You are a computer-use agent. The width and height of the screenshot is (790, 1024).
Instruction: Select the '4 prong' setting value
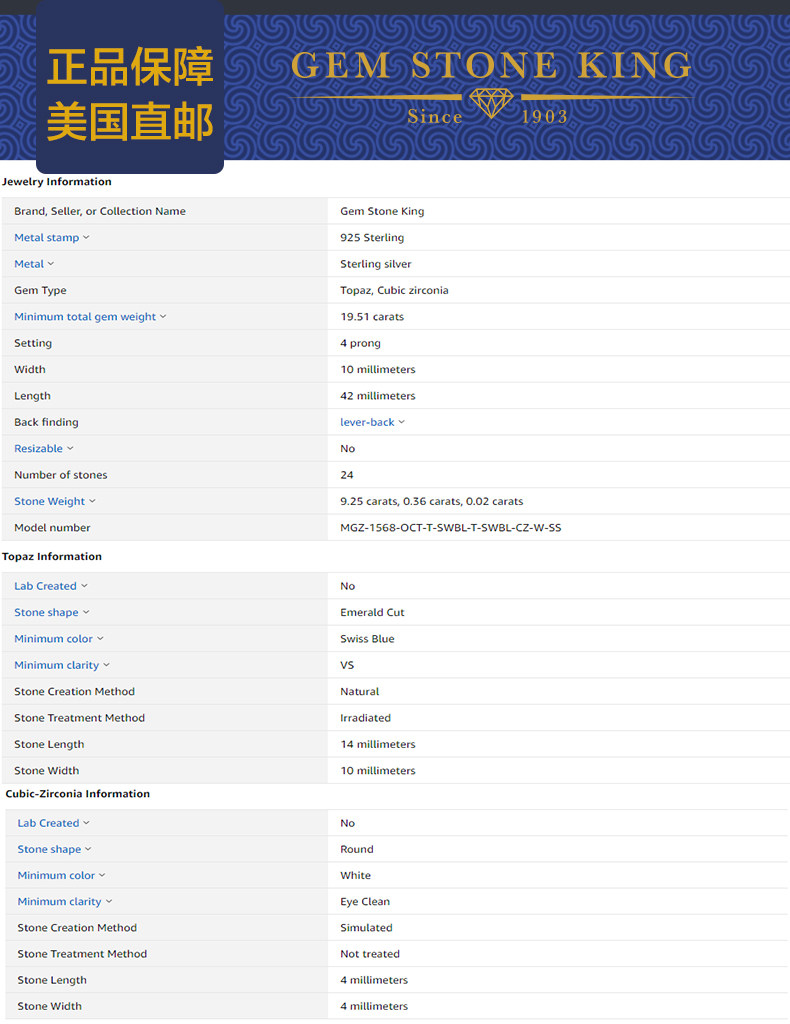(x=360, y=343)
